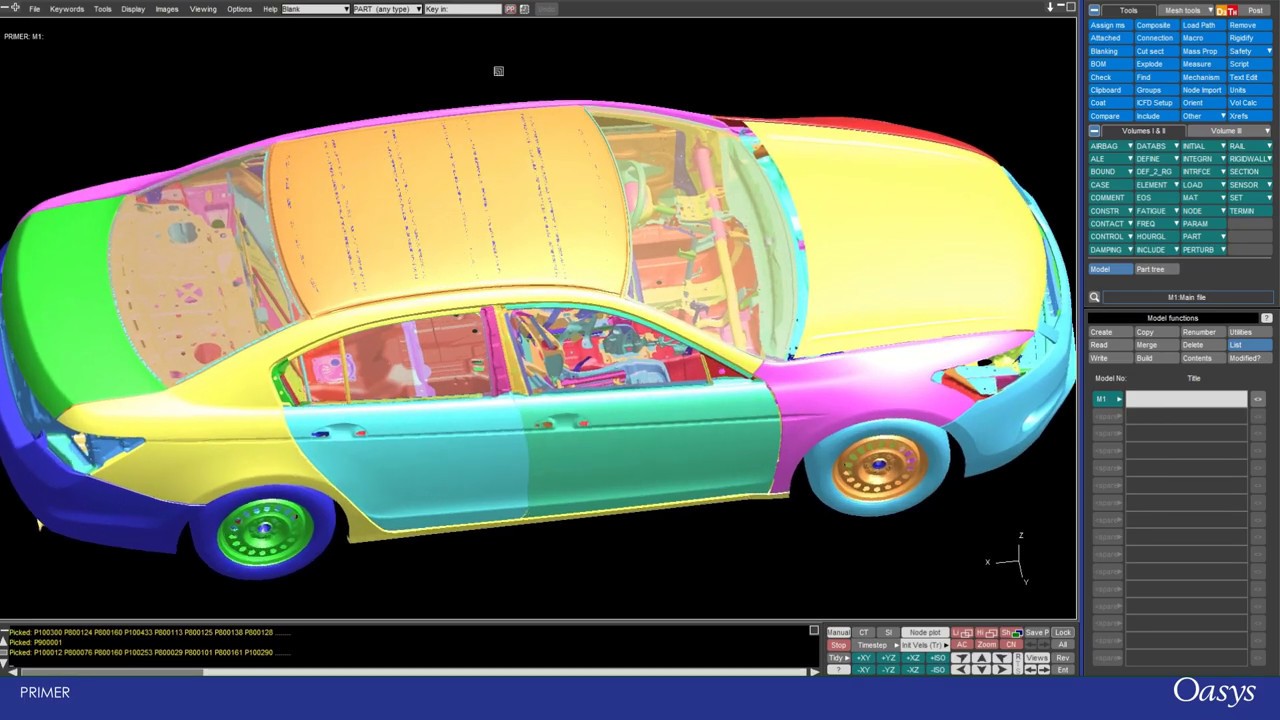Toggle the Ent button
Viewport: 1280px width, 720px height.
[1063, 669]
